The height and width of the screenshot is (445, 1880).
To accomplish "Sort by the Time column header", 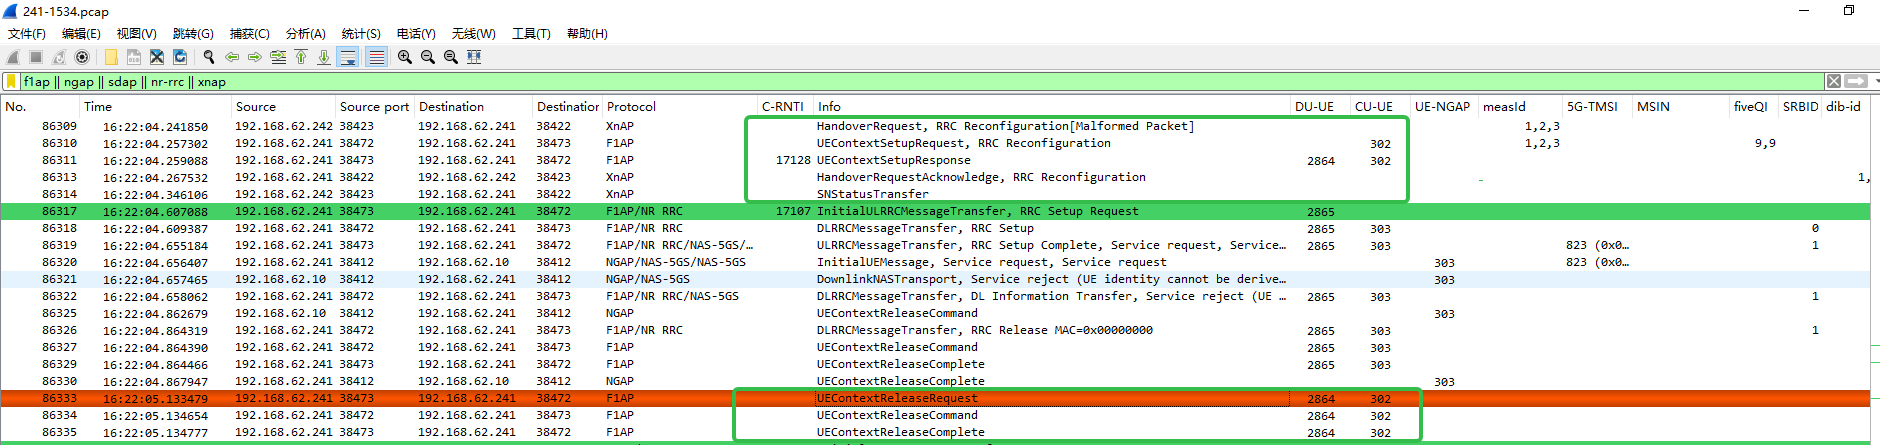I will tap(156, 106).
